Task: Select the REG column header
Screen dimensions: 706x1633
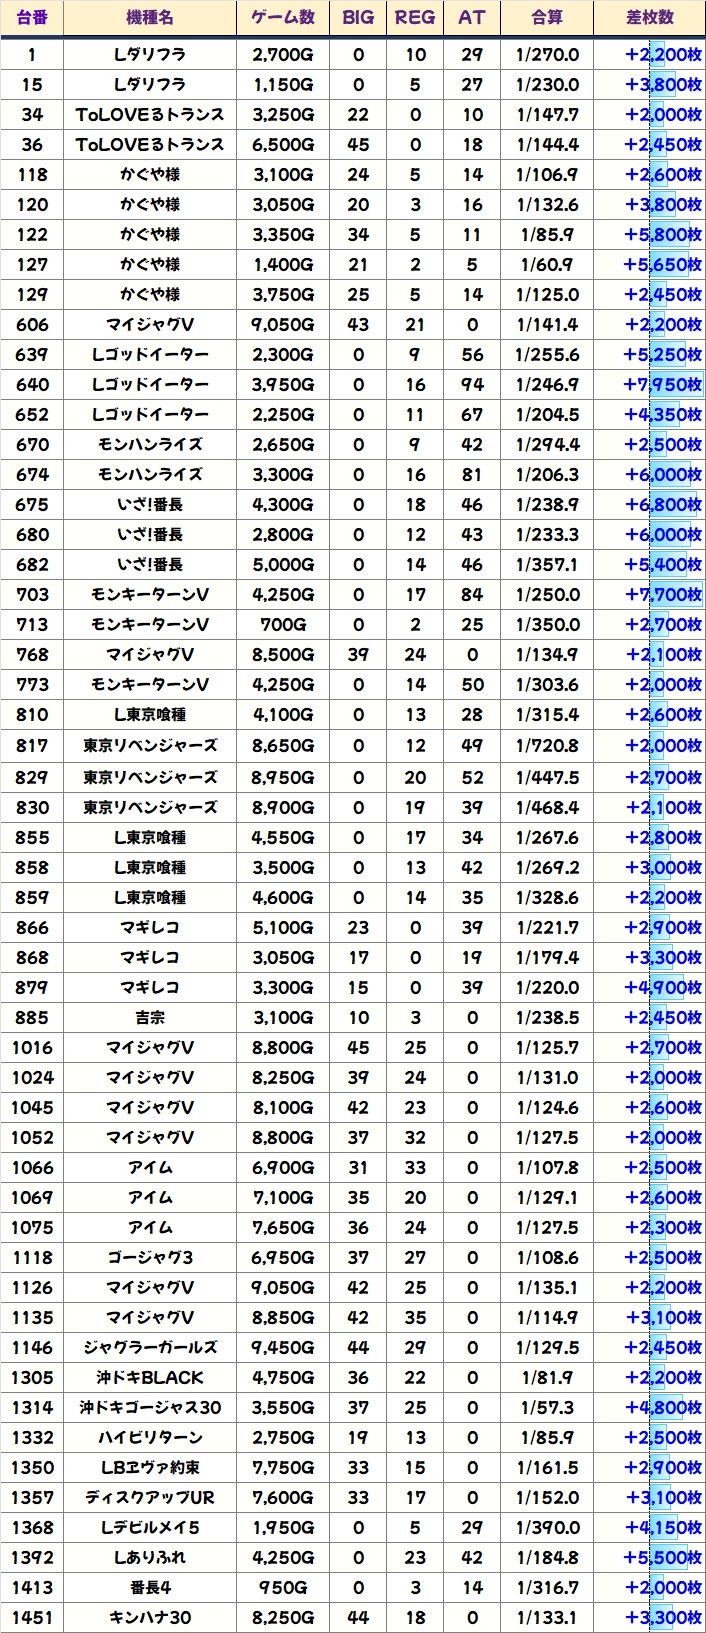Action: [415, 18]
